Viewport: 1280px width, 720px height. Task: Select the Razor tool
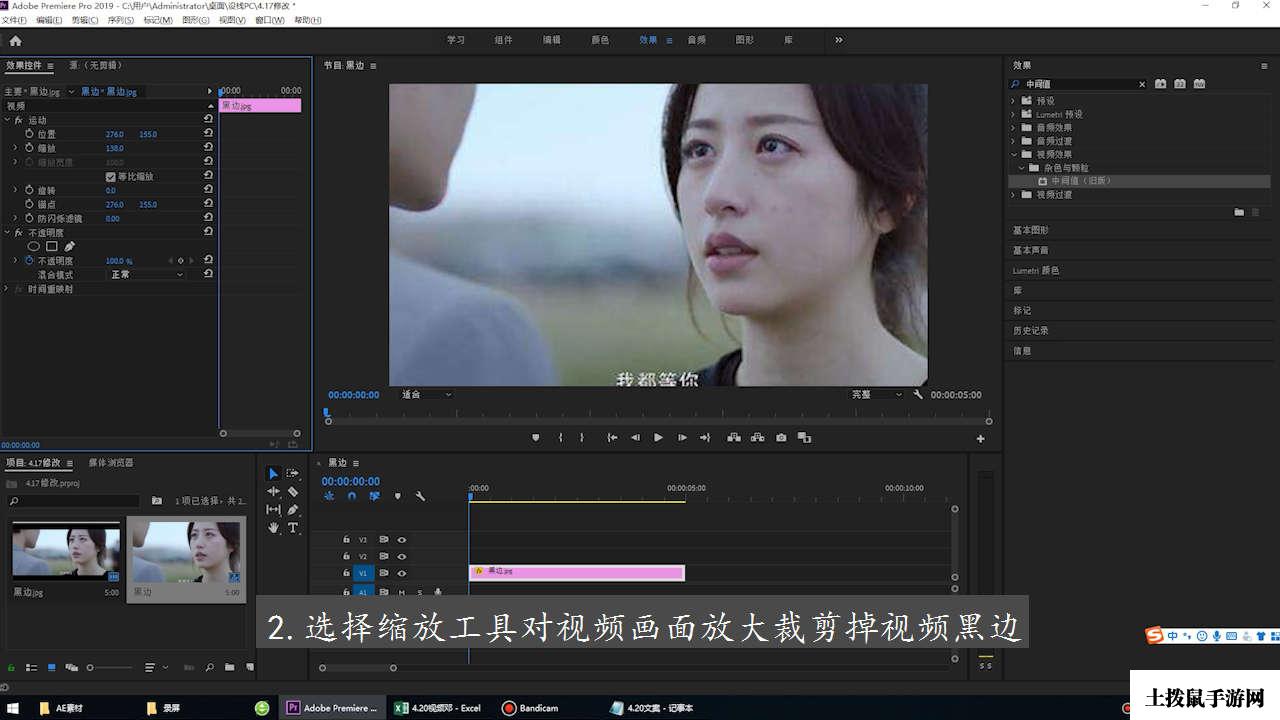(293, 491)
